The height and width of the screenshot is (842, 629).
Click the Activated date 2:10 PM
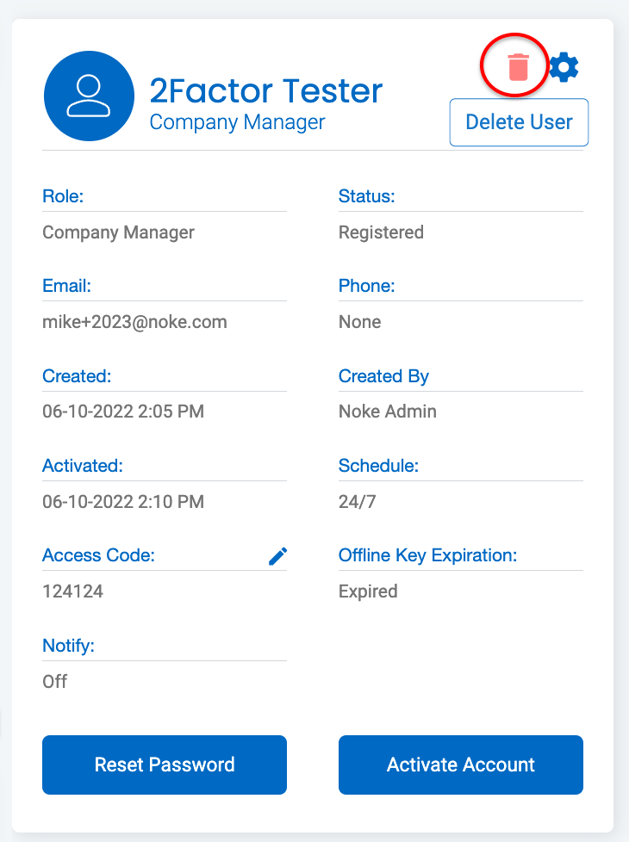click(123, 502)
